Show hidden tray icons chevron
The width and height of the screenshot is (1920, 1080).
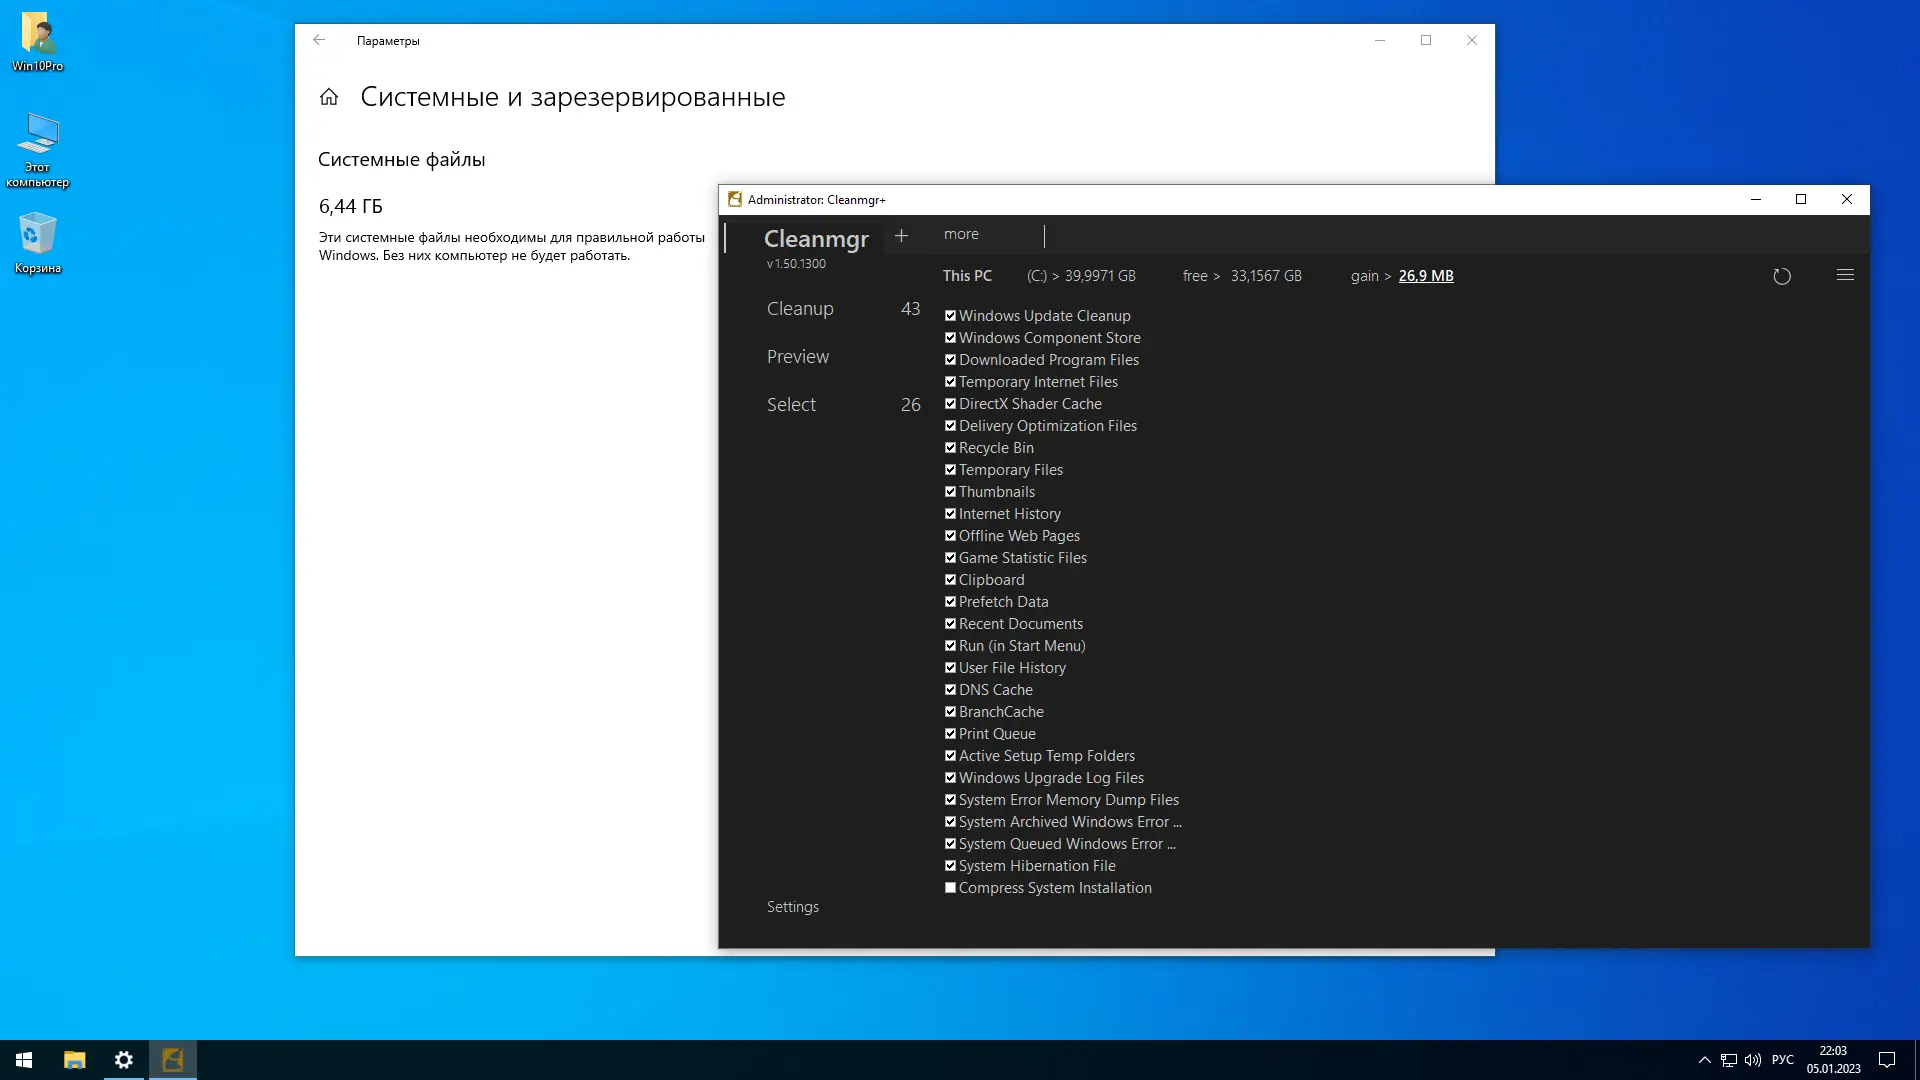point(1704,1060)
